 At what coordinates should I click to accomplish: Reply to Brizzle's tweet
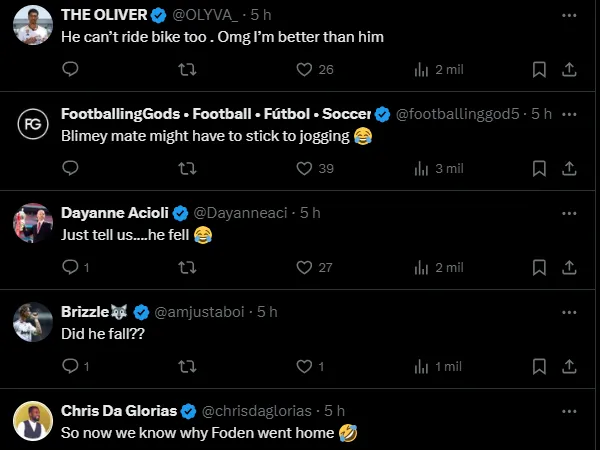(x=70, y=366)
